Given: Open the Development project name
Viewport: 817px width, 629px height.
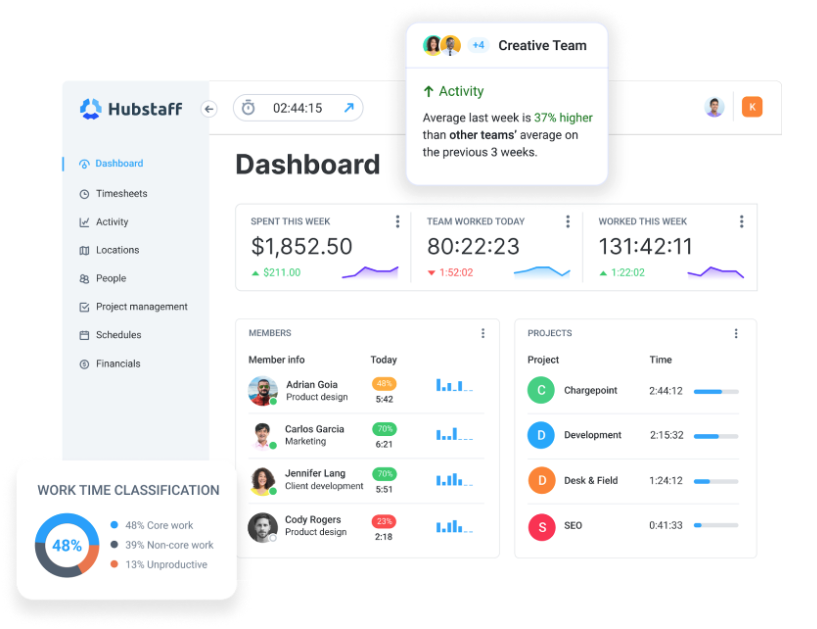Looking at the screenshot, I should (x=592, y=435).
